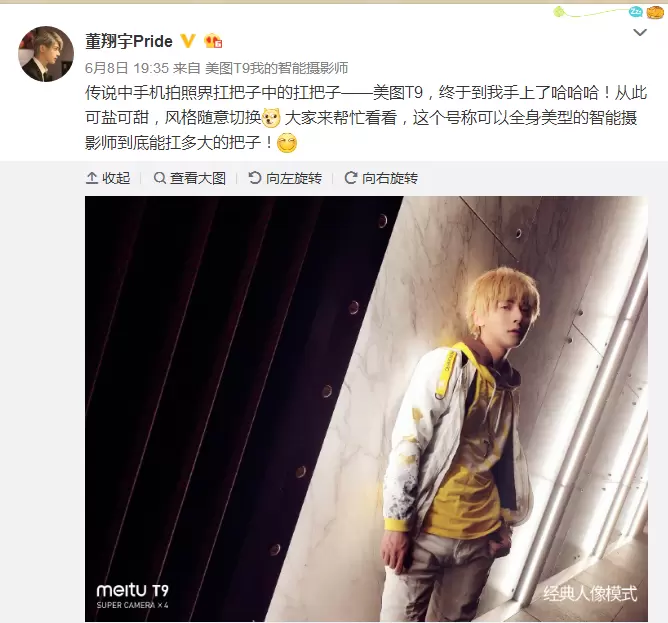Click the 董翔宇Pride username link
The image size is (668, 623).
[x=129, y=41]
